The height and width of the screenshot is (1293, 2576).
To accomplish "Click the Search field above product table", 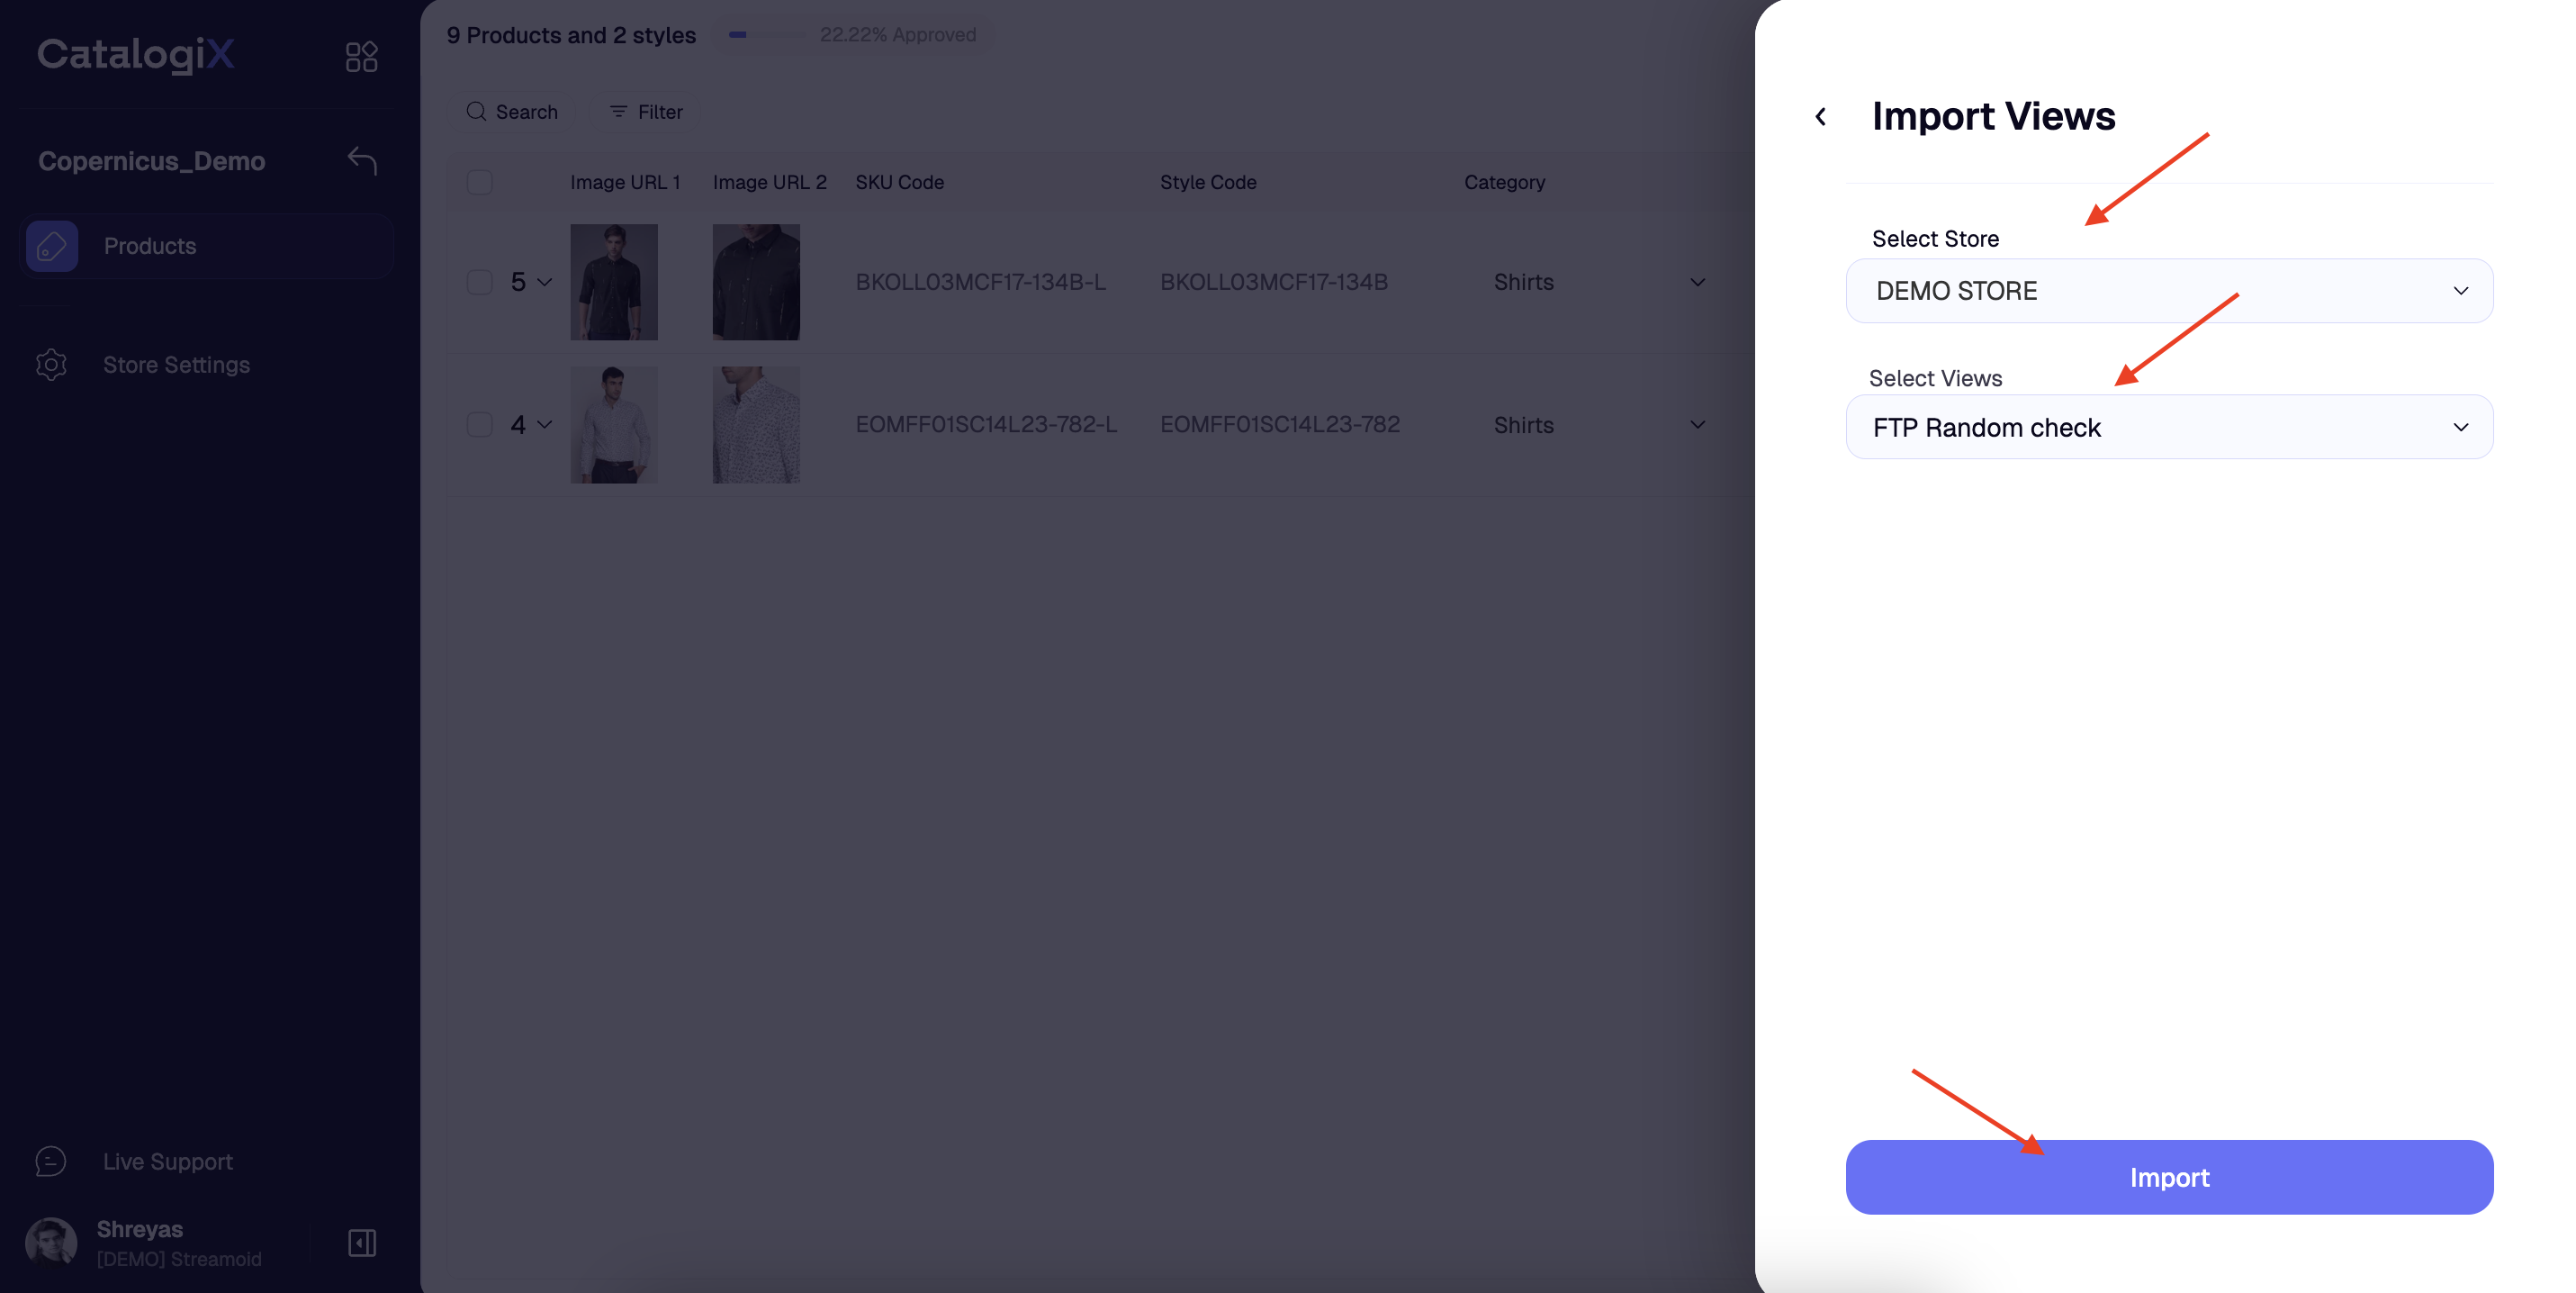I will coord(512,112).
